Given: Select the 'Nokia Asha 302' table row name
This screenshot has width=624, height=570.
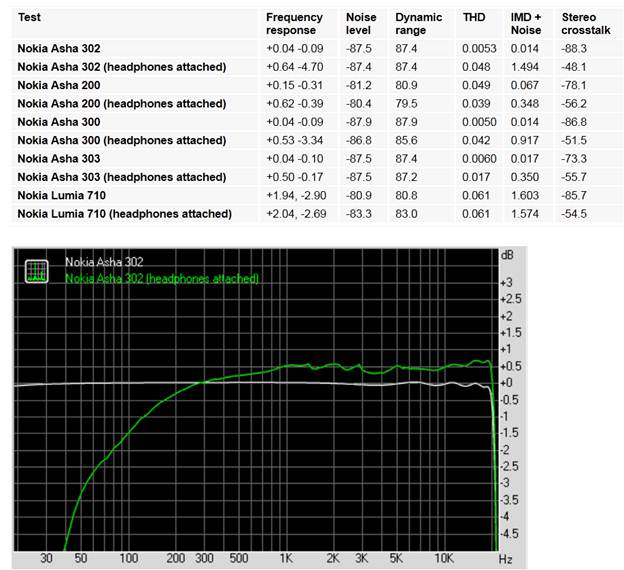Looking at the screenshot, I should click(x=59, y=49).
